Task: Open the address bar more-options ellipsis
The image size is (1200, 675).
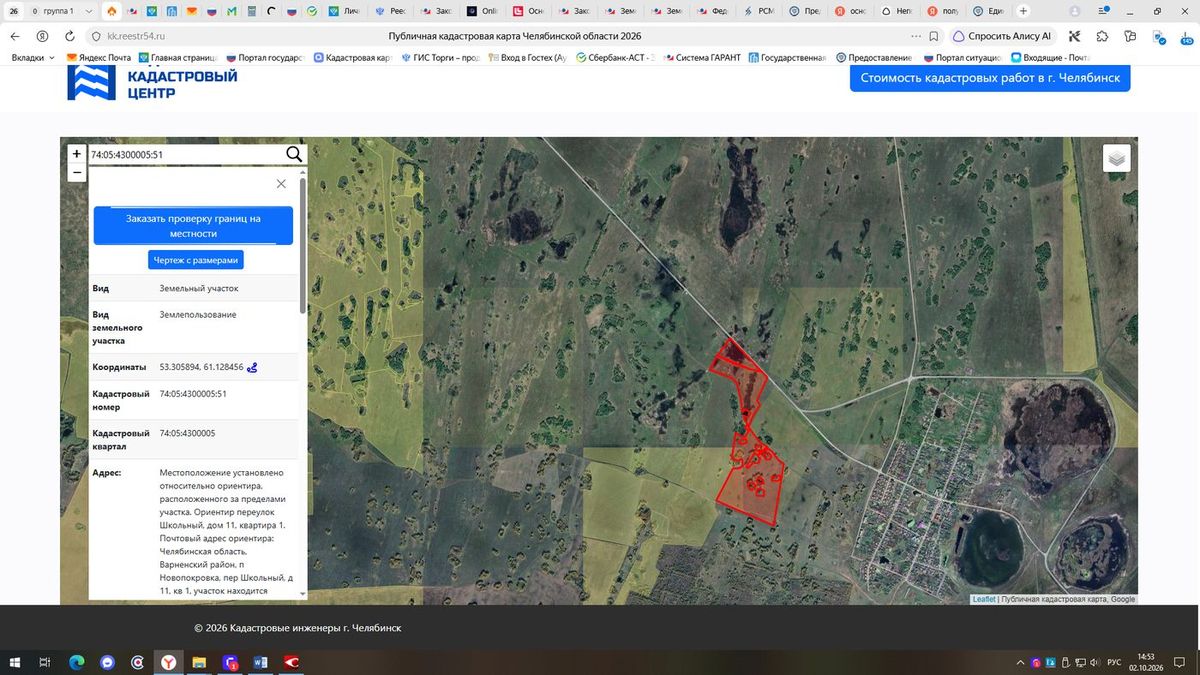Action: pos(915,36)
